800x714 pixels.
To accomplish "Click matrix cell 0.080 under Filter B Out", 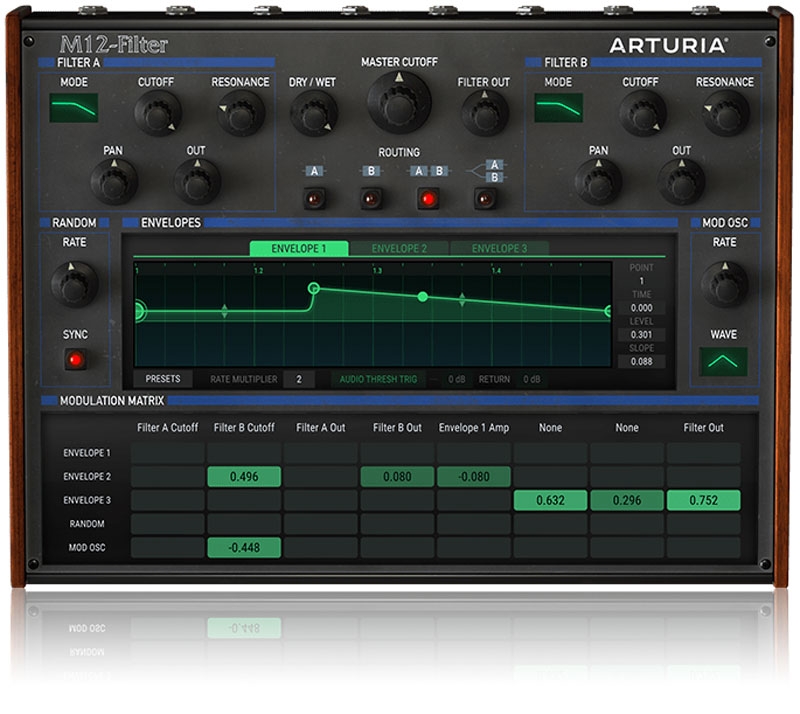I will (397, 477).
